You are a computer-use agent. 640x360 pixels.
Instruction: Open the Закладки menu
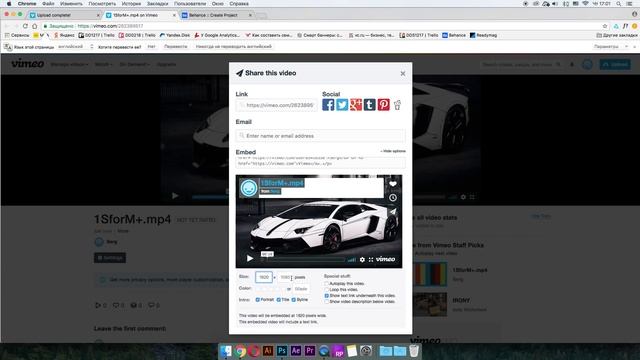coord(158,4)
